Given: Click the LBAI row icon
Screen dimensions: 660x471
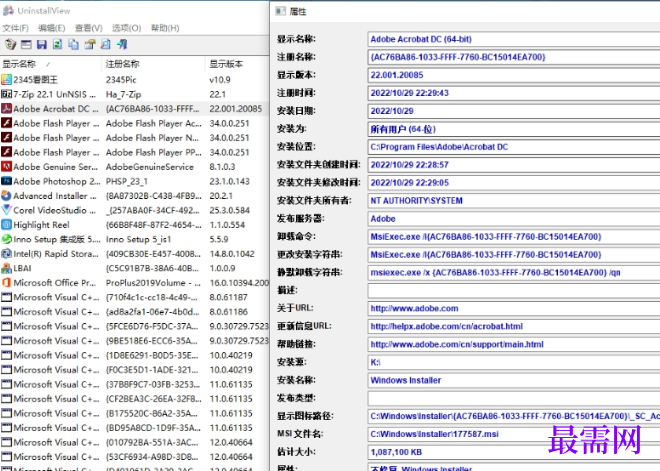Looking at the screenshot, I should [6, 268].
